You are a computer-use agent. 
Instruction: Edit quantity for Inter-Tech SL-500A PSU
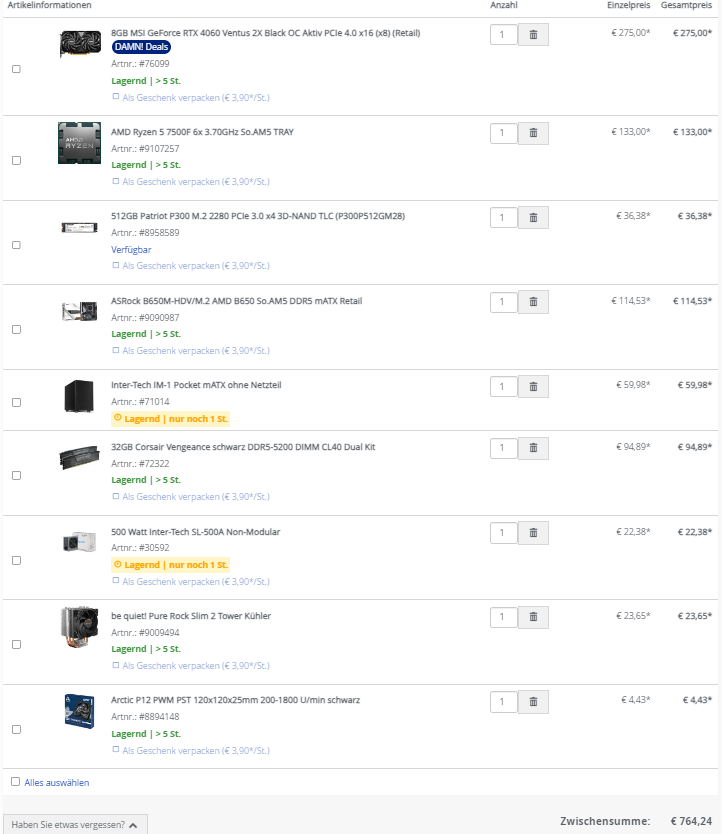click(503, 533)
